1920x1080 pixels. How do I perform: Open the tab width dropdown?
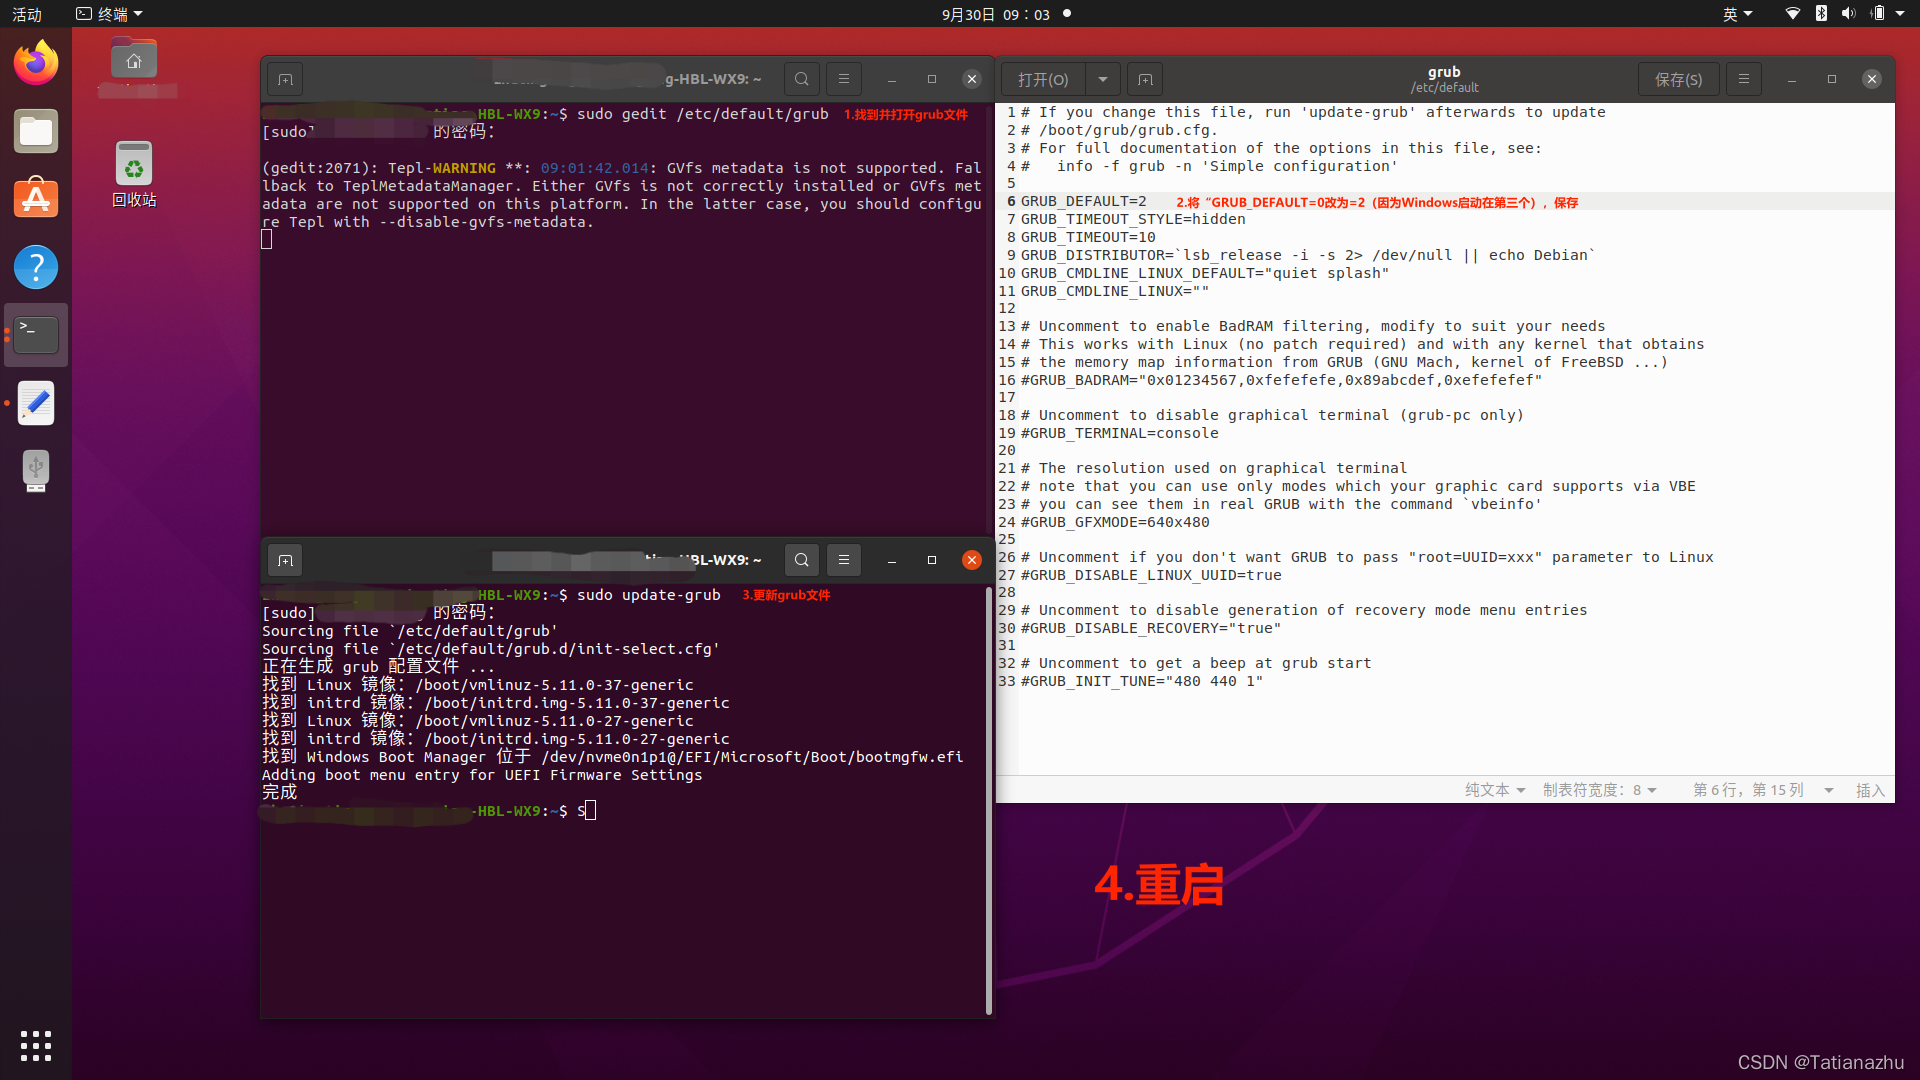(1598, 790)
